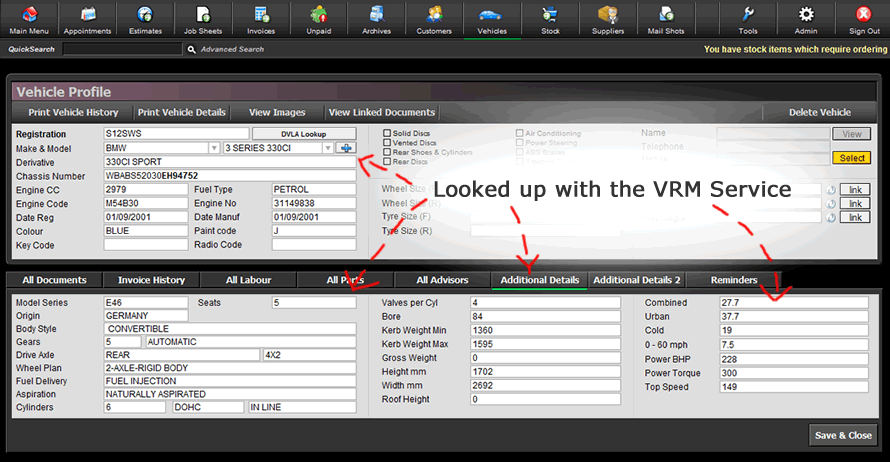Viewport: 890px width, 462px height.
Task: Select the Additional Details tab
Action: point(540,280)
